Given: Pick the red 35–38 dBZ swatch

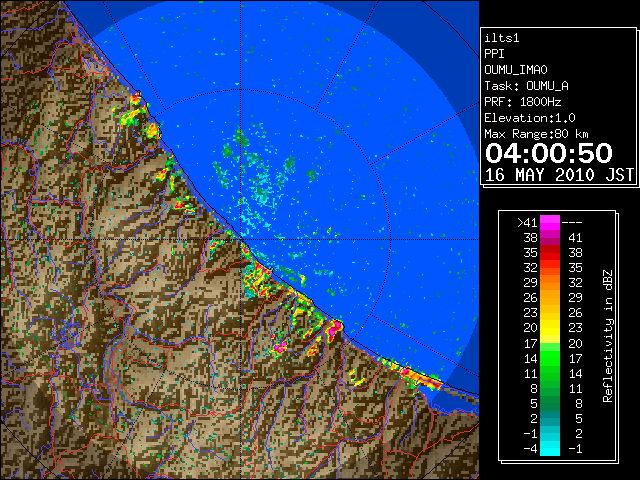Looking at the screenshot, I should [550, 253].
